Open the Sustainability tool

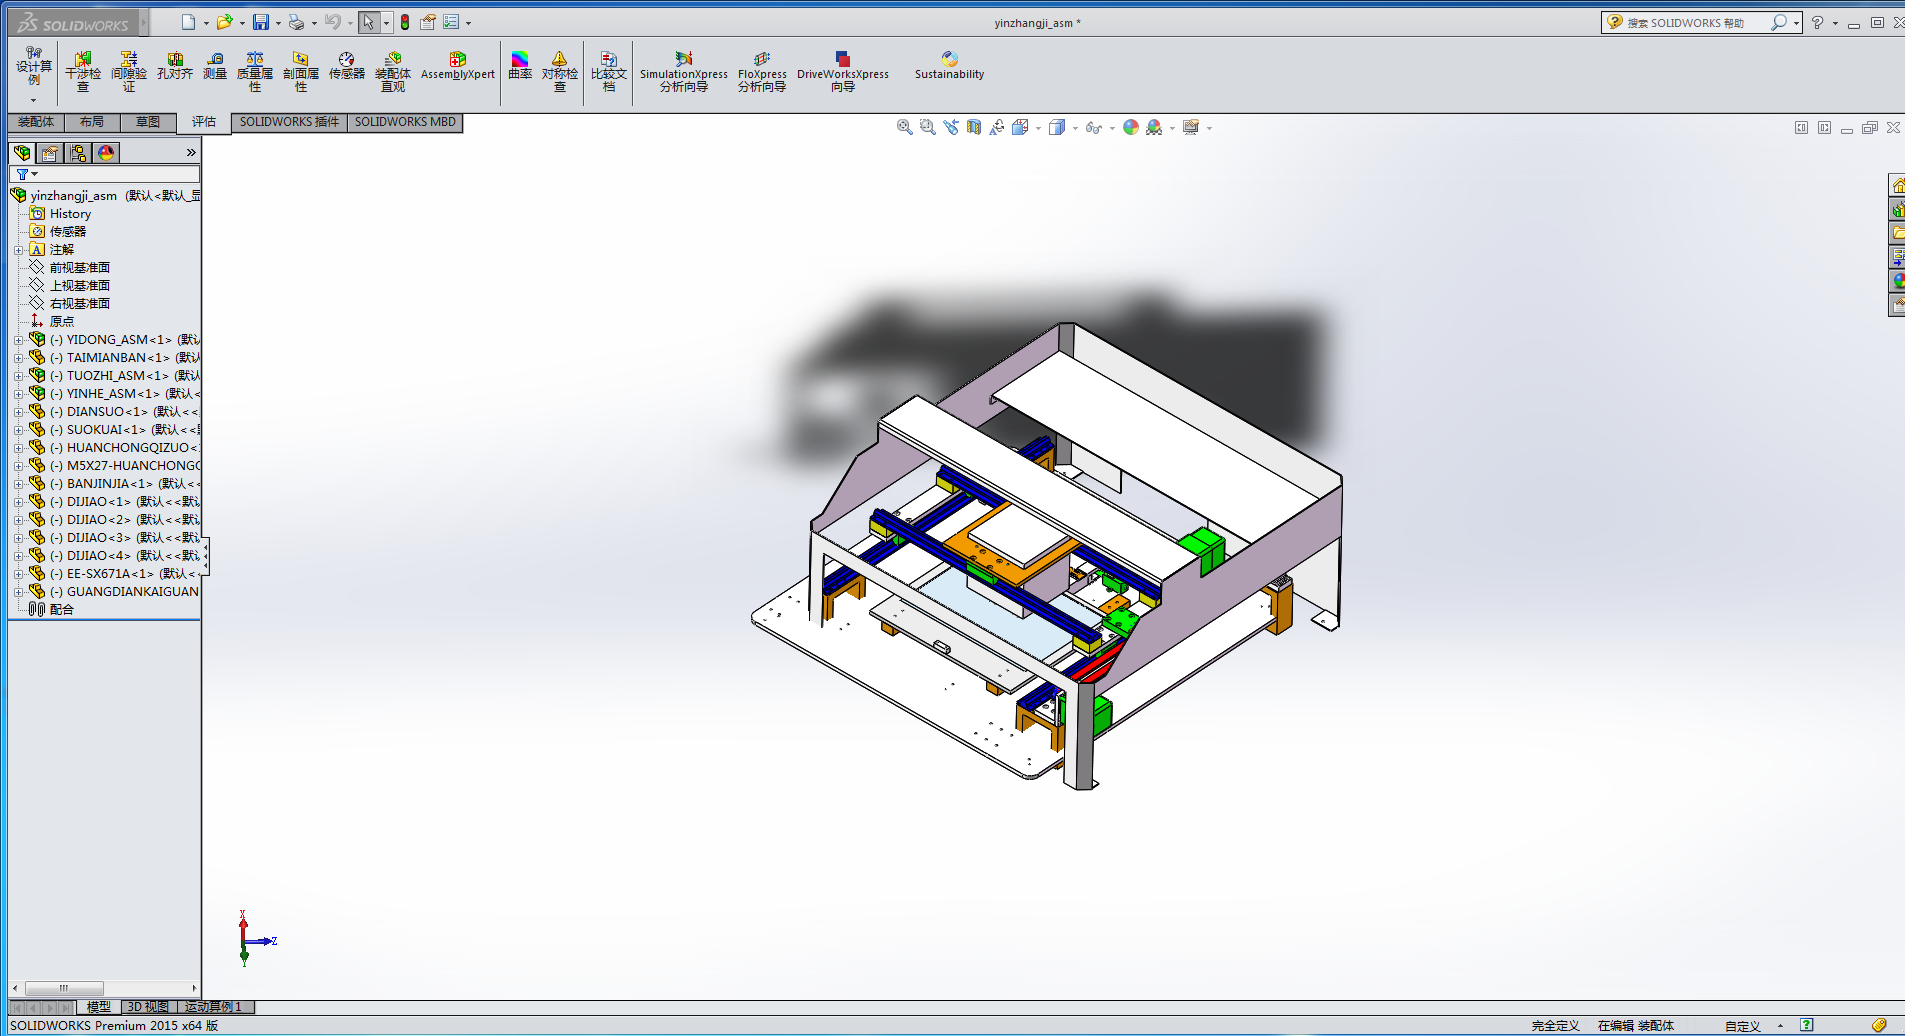point(949,66)
